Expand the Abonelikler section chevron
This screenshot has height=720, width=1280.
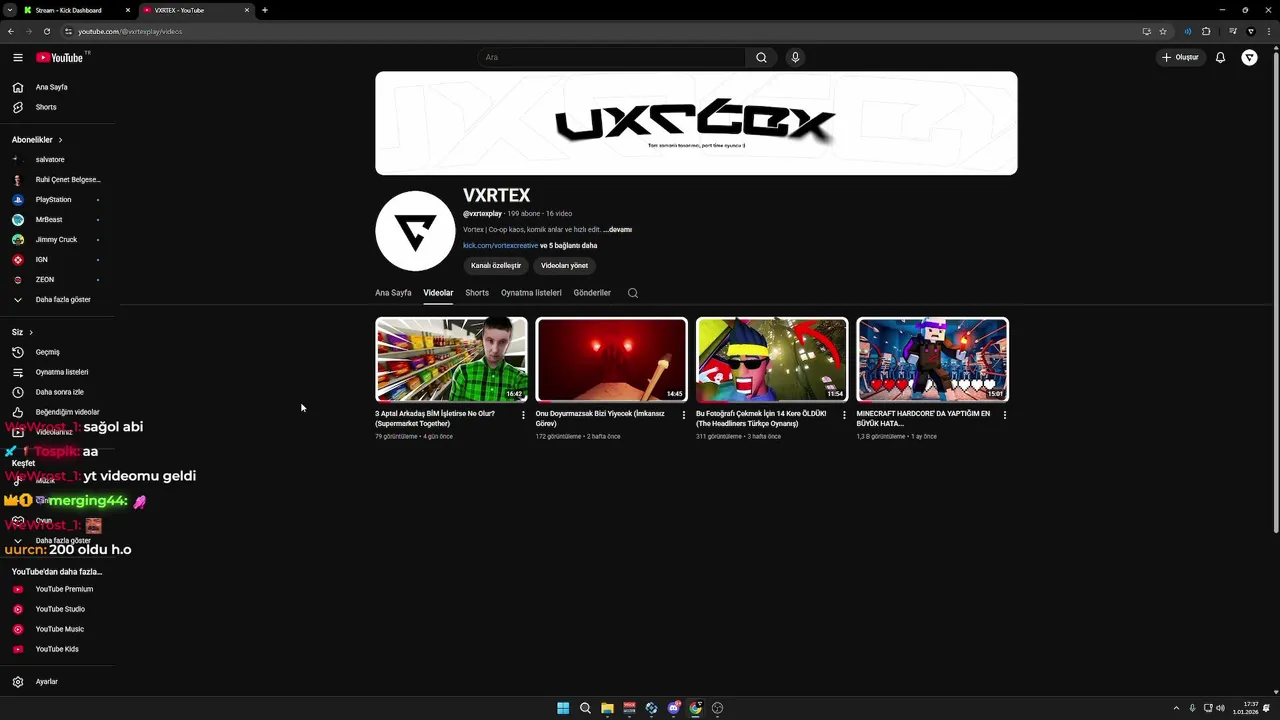[x=60, y=140]
